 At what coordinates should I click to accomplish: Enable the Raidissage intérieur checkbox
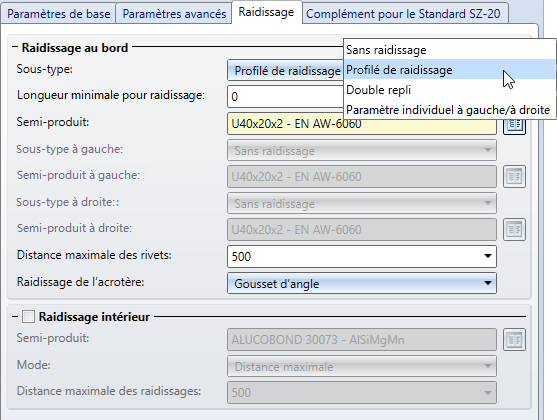point(28,317)
